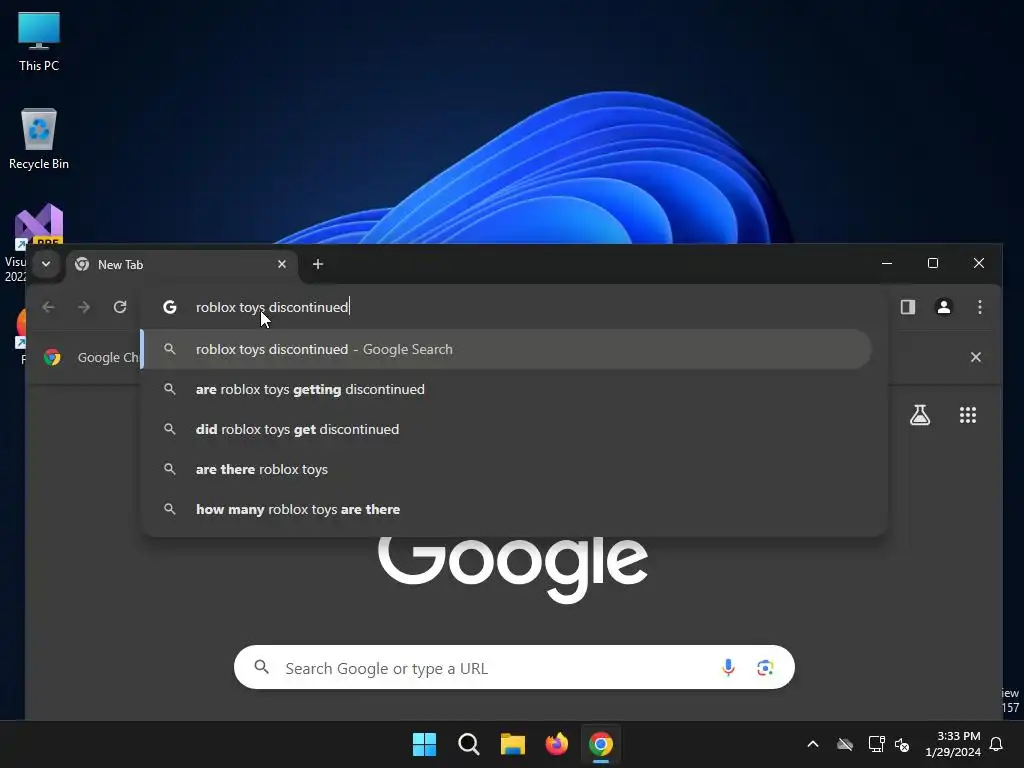This screenshot has width=1024, height=768.
Task: Reload the page
Action: click(x=120, y=307)
